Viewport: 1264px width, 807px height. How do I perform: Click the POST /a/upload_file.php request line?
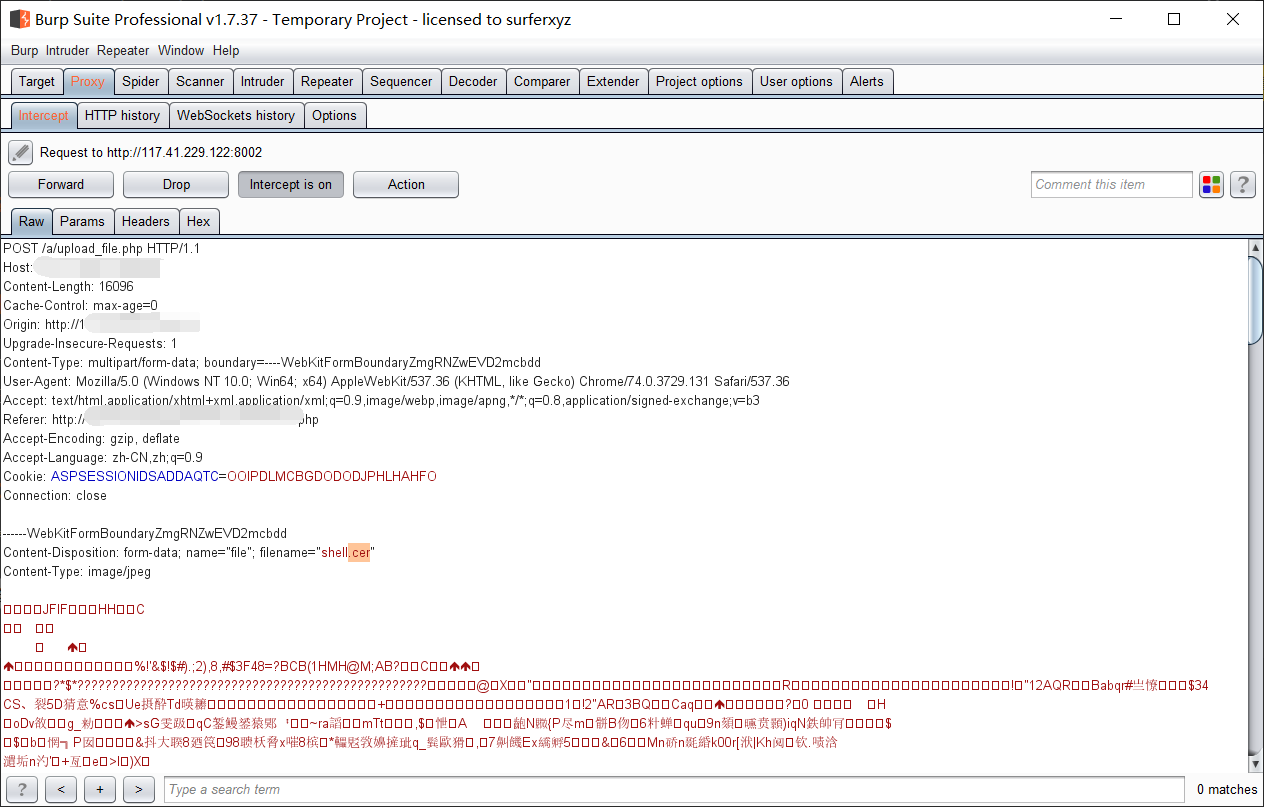pyautogui.click(x=102, y=248)
